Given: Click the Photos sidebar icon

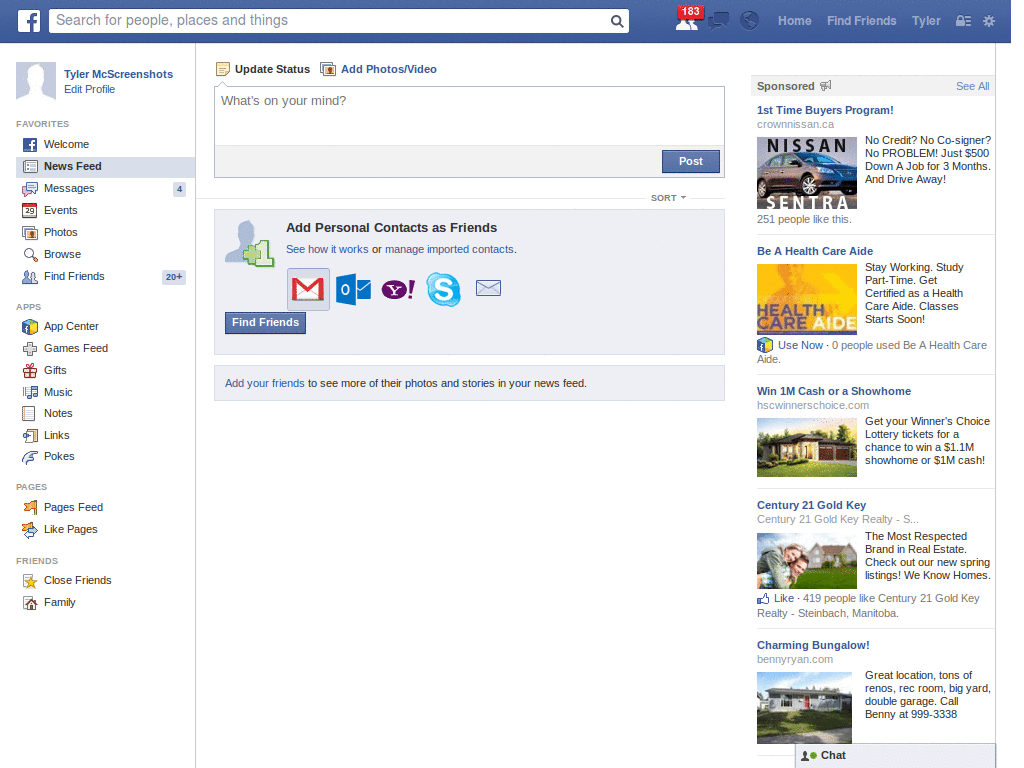Looking at the screenshot, I should click(x=30, y=232).
